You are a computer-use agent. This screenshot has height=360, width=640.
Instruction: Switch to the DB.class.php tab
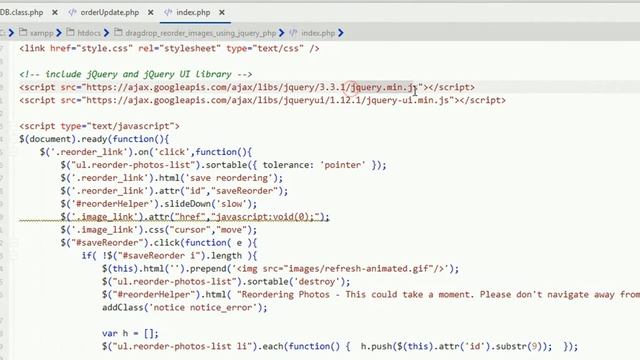[x=21, y=13]
